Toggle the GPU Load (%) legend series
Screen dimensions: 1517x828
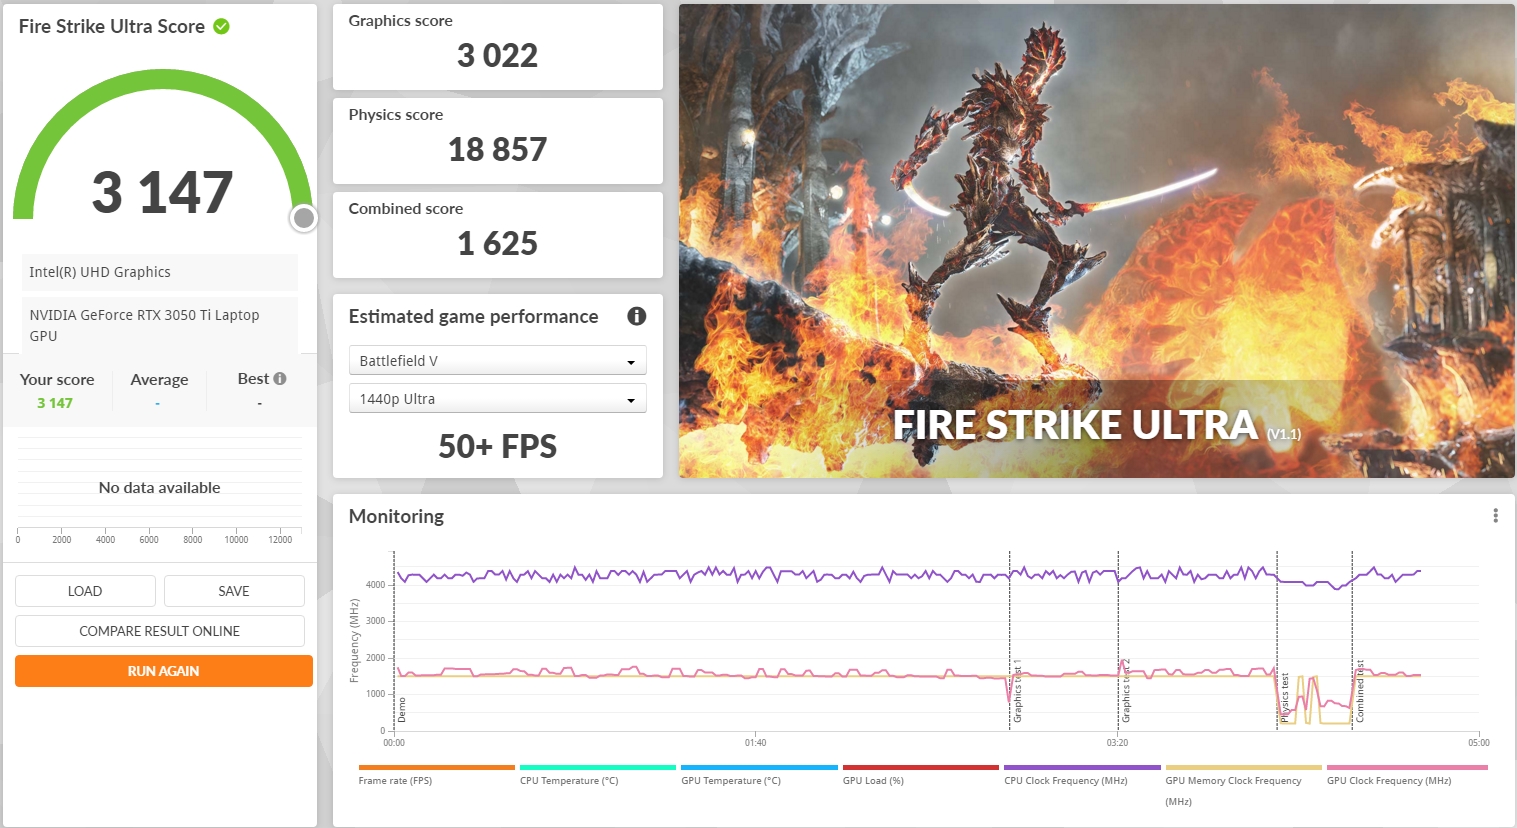(x=873, y=780)
